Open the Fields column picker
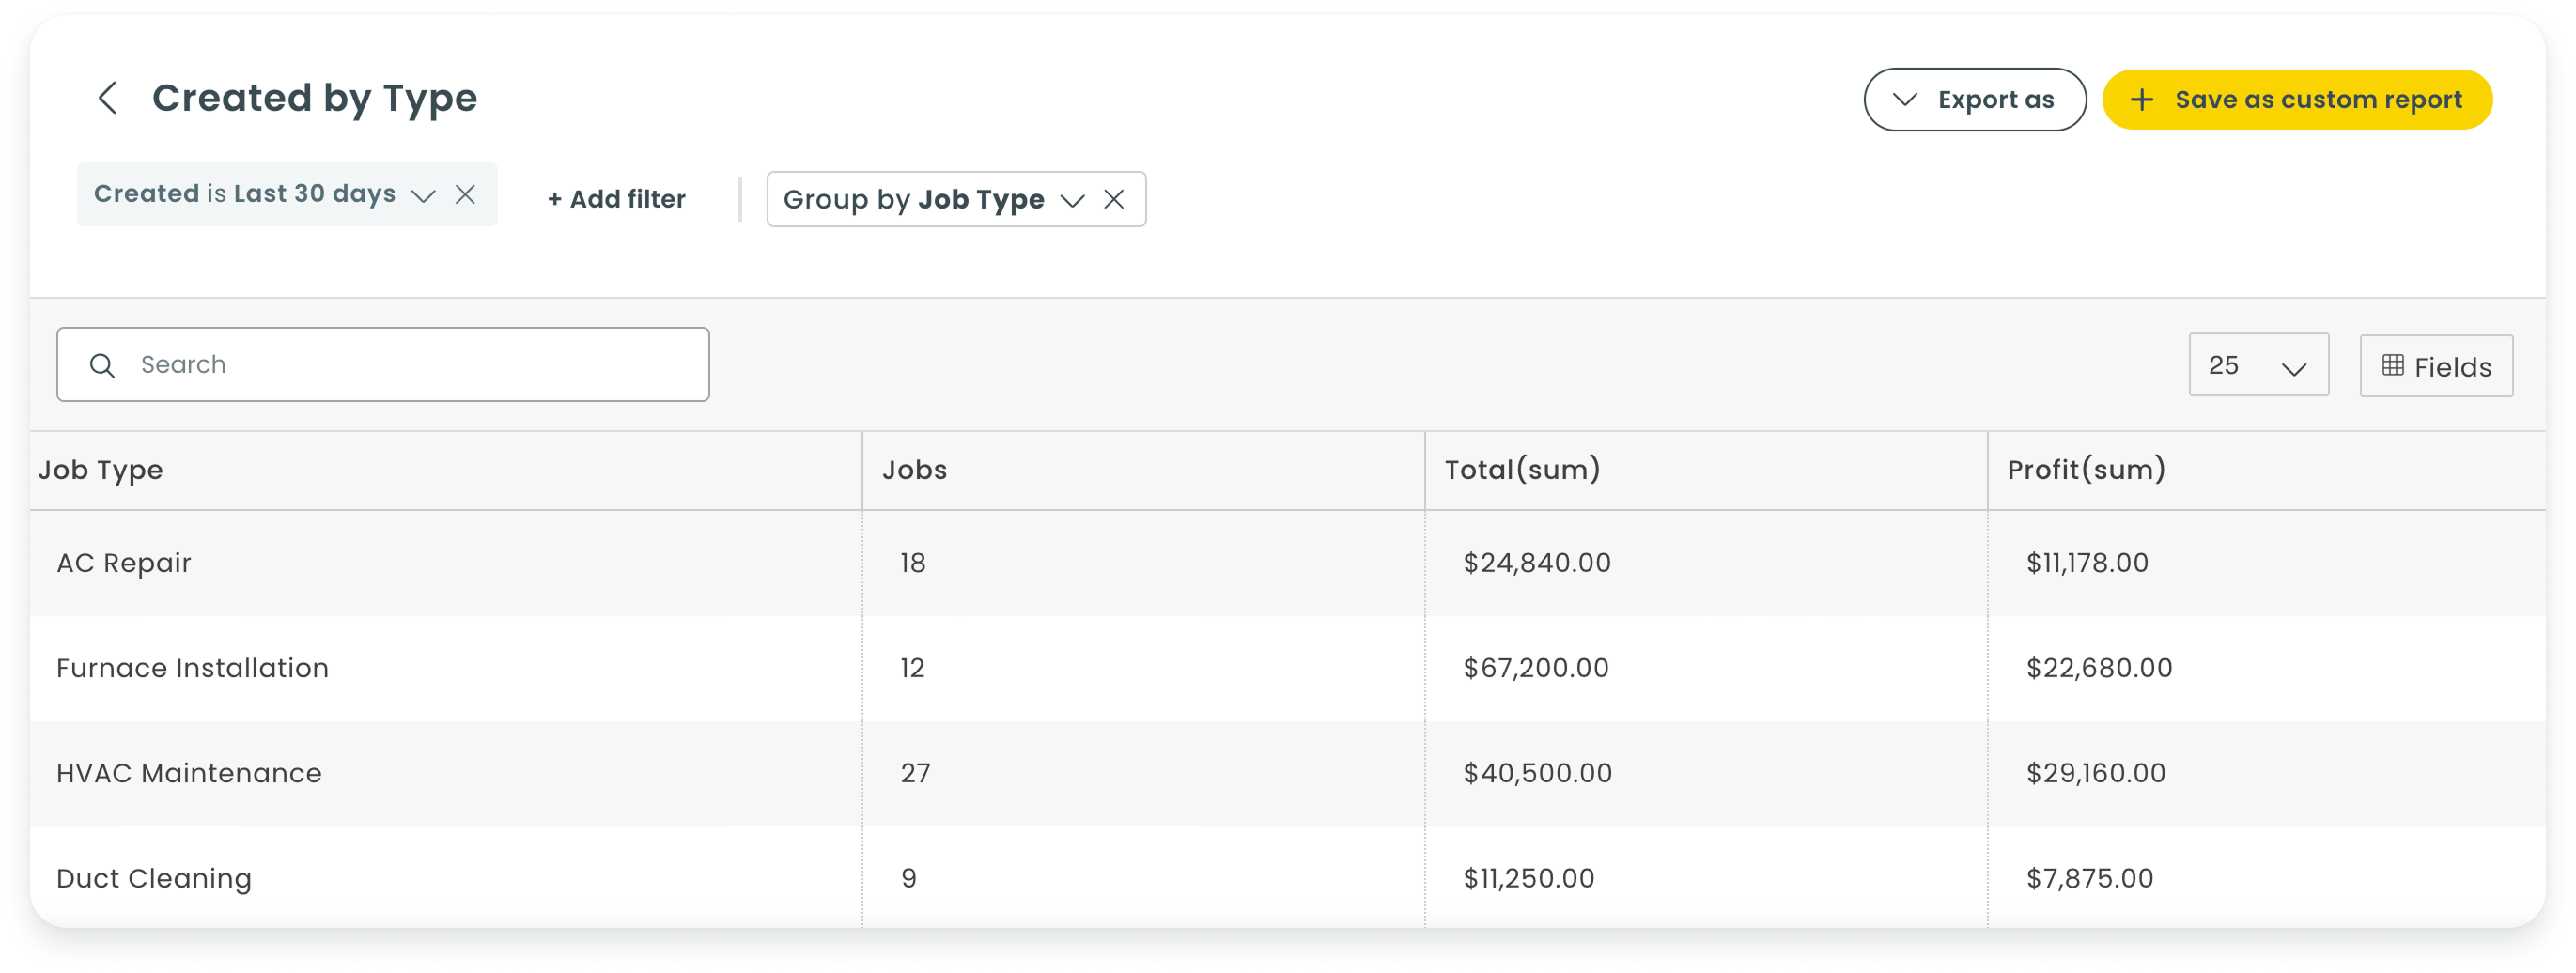The height and width of the screenshot is (973, 2576). click(x=2436, y=366)
